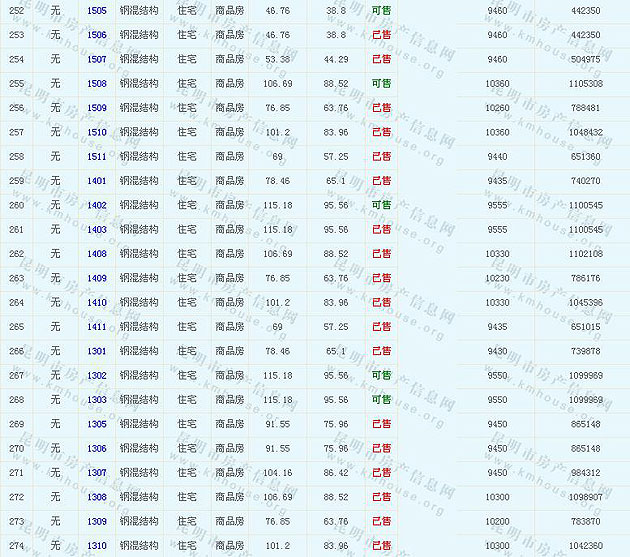Image resolution: width=630 pixels, height=557 pixels.
Task: Open room number 1506 link
Action: (97, 35)
